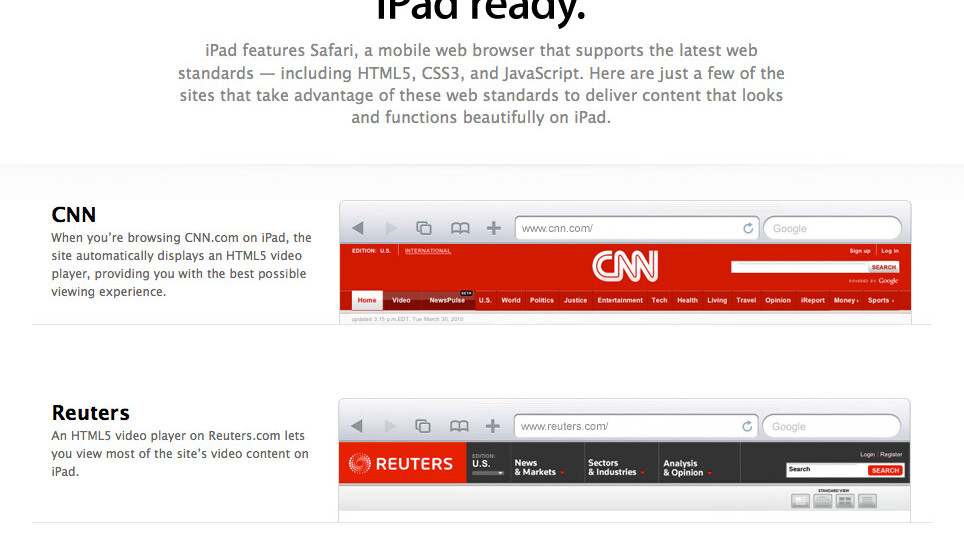The height and width of the screenshot is (542, 964).
Task: Click the CNN red SEARCH button
Action: [883, 267]
